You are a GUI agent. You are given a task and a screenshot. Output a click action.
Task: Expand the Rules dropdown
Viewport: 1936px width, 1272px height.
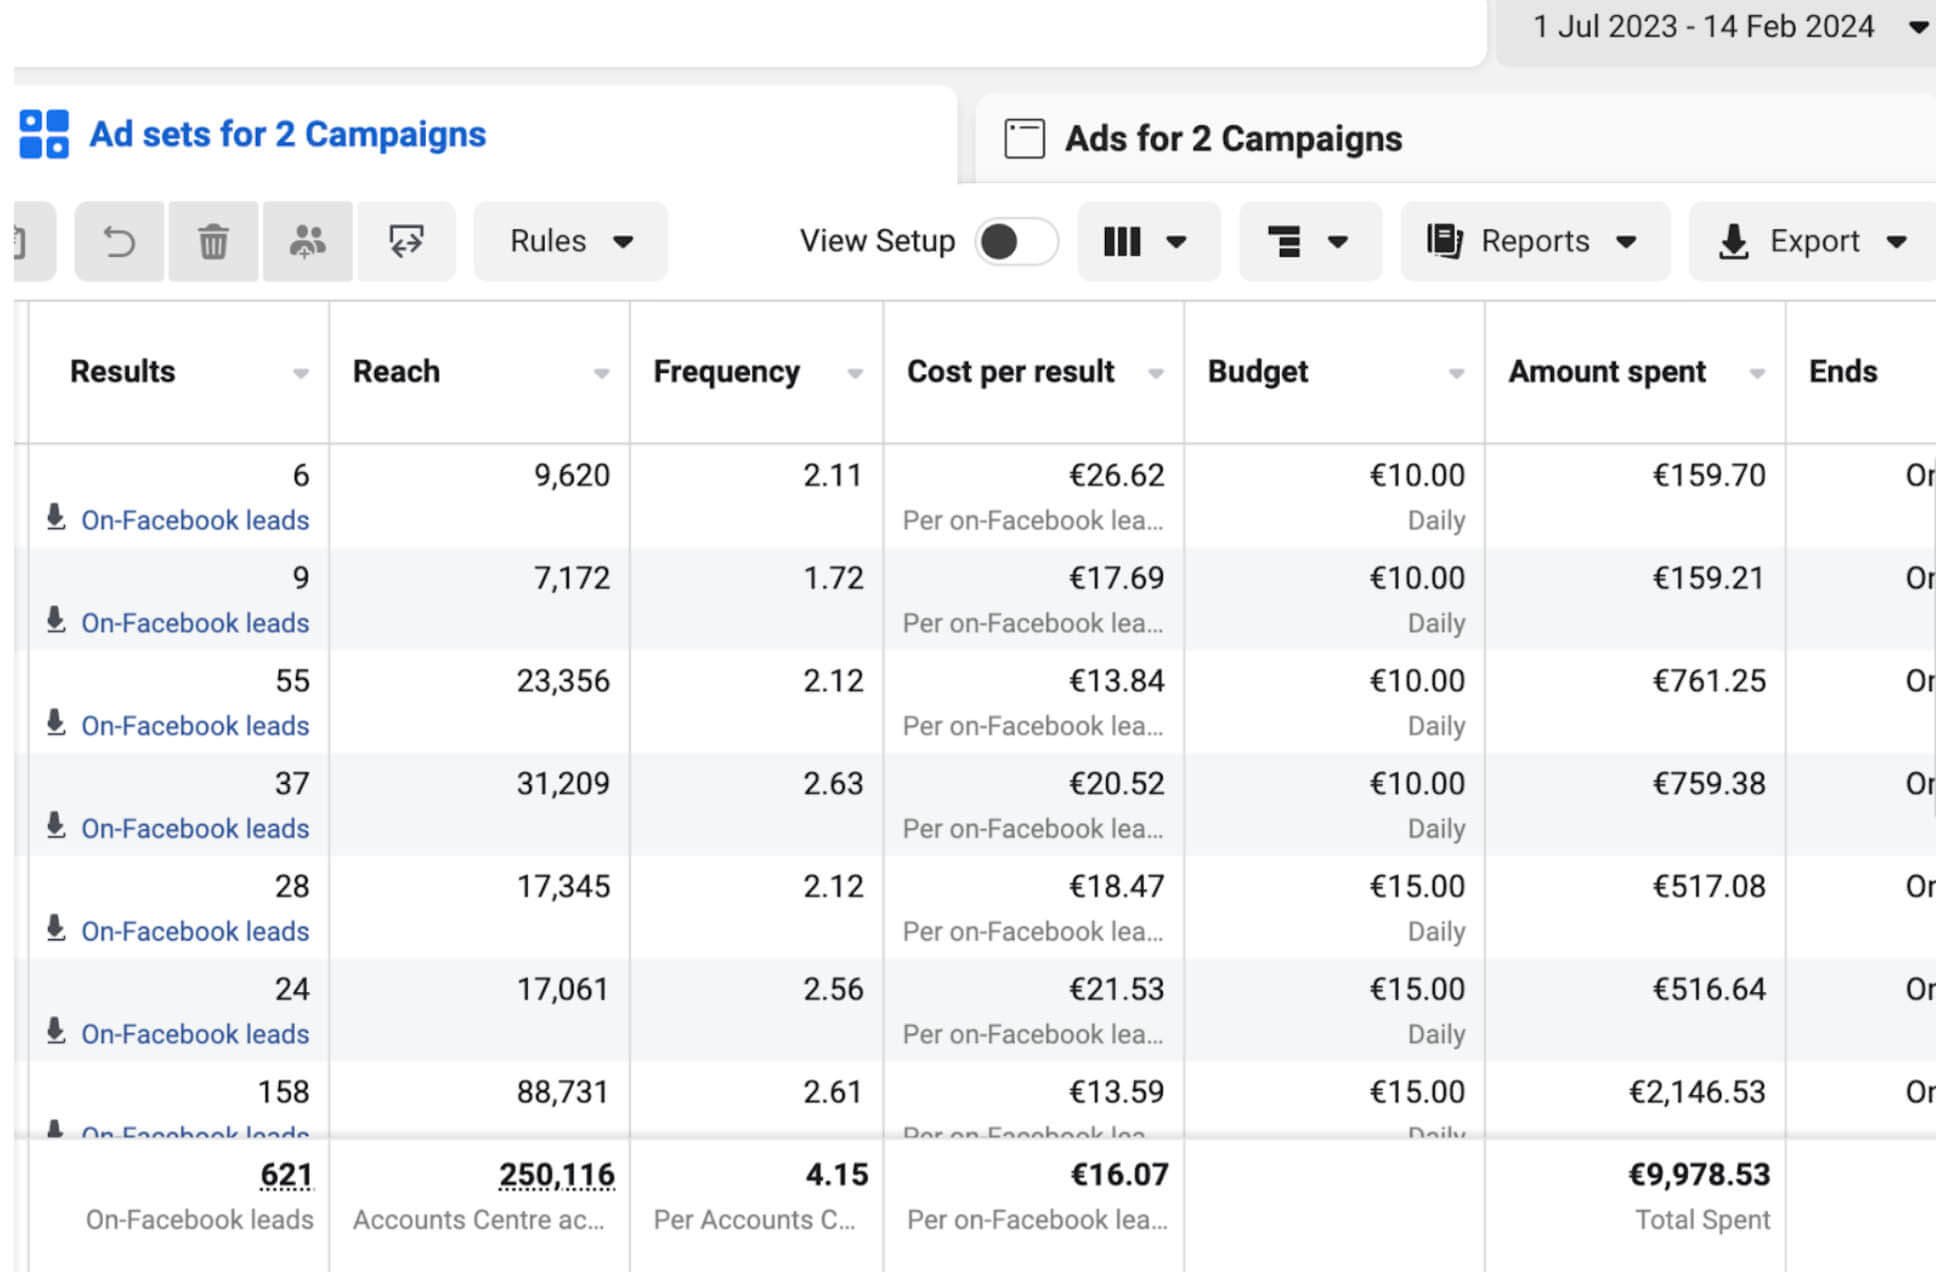571,241
